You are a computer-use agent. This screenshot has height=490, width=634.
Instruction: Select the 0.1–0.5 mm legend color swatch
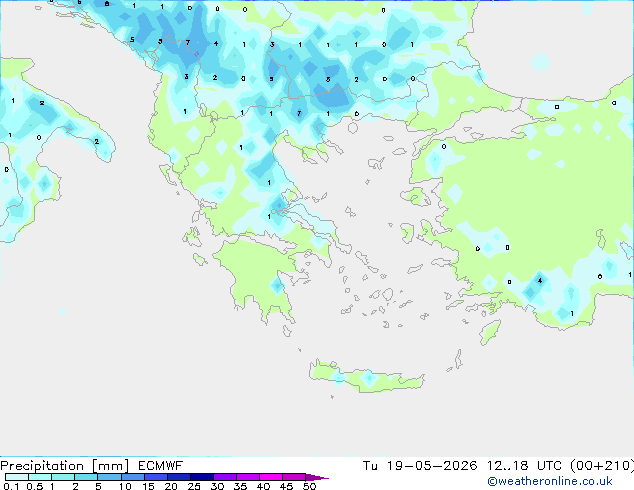tap(17, 477)
